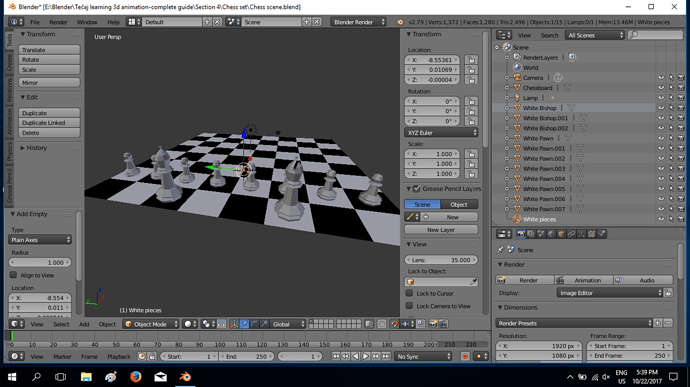Jump to the last frame

(386, 356)
